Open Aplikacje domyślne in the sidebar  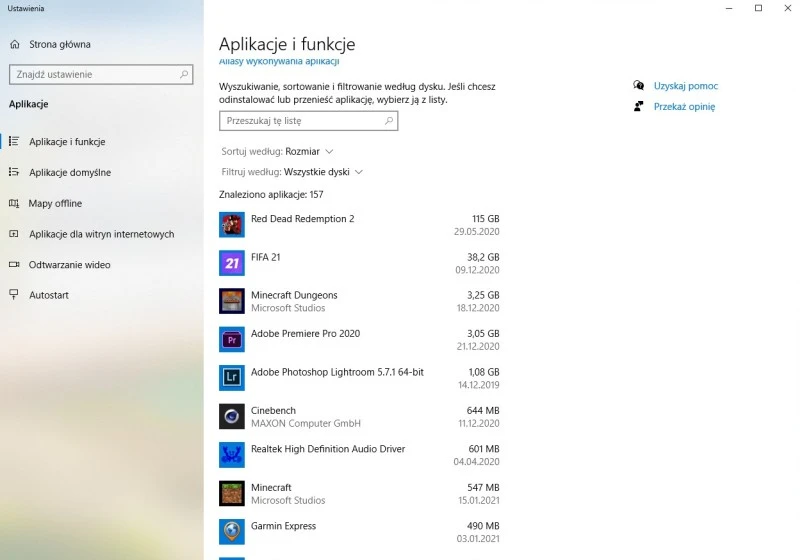pos(70,173)
